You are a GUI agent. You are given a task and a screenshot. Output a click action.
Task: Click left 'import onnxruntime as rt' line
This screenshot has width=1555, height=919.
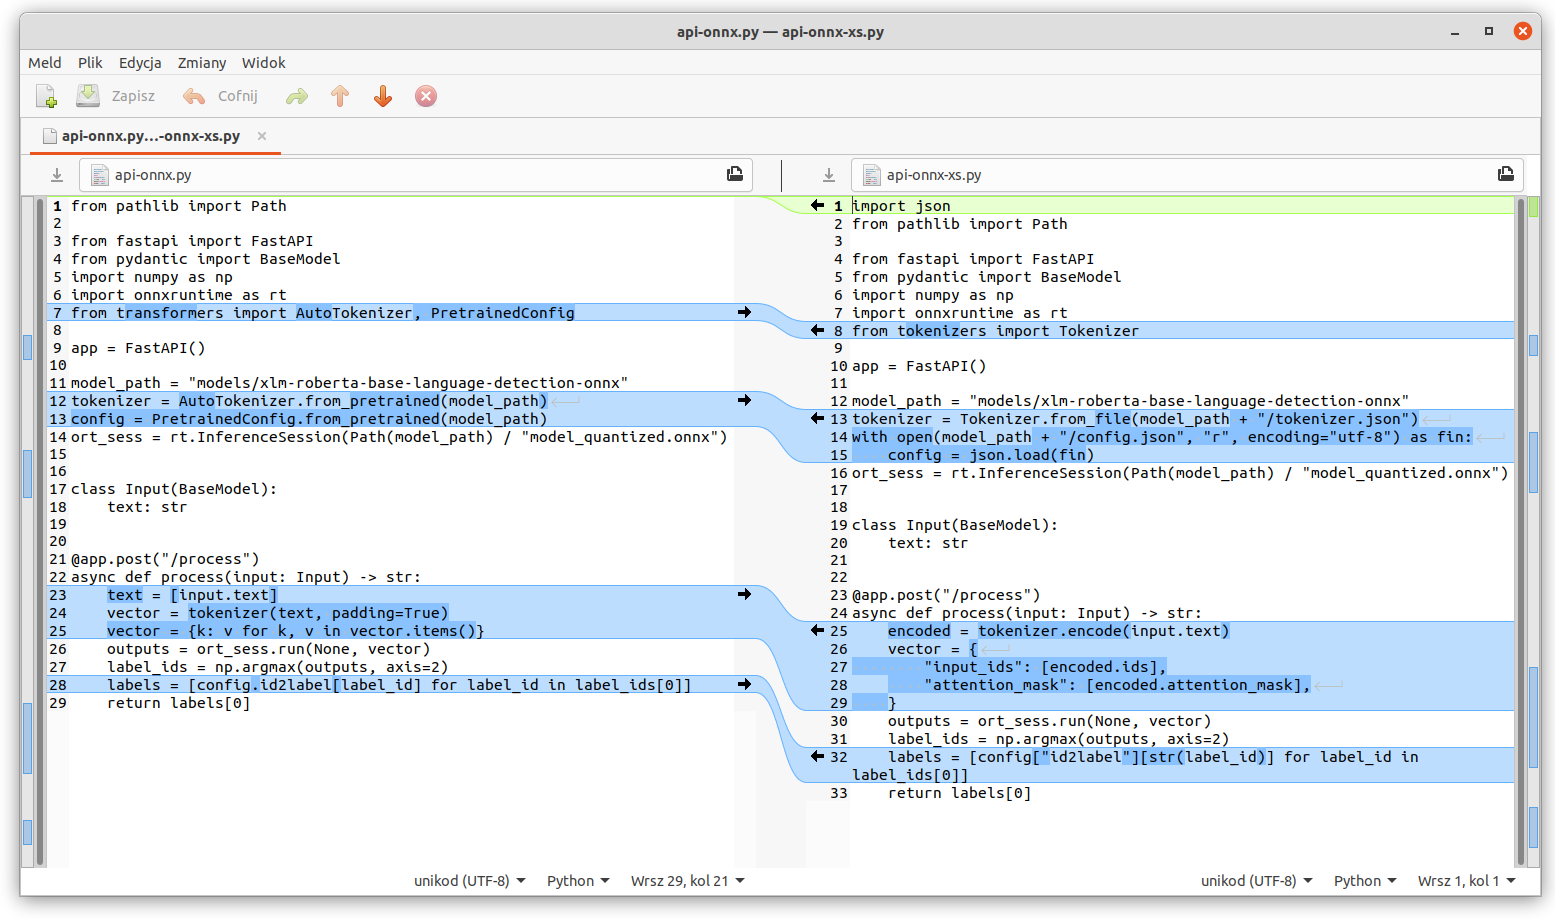tap(179, 295)
